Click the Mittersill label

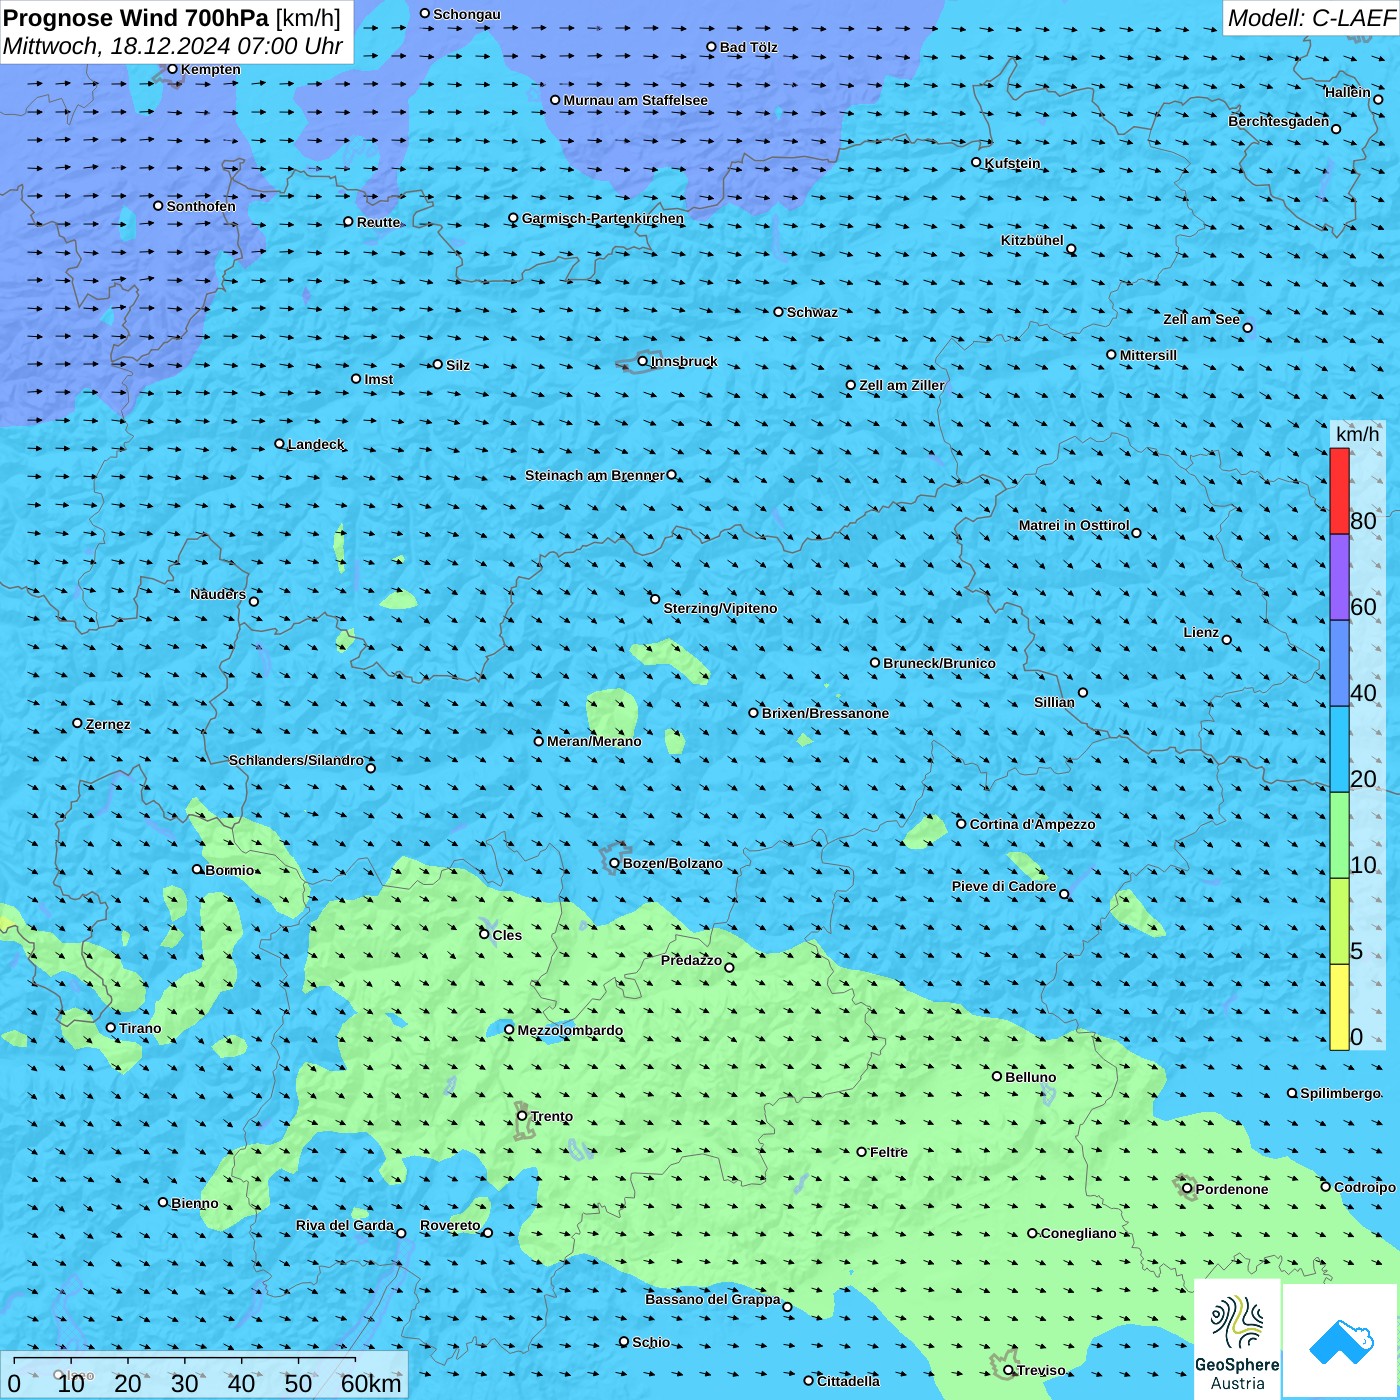(1148, 355)
